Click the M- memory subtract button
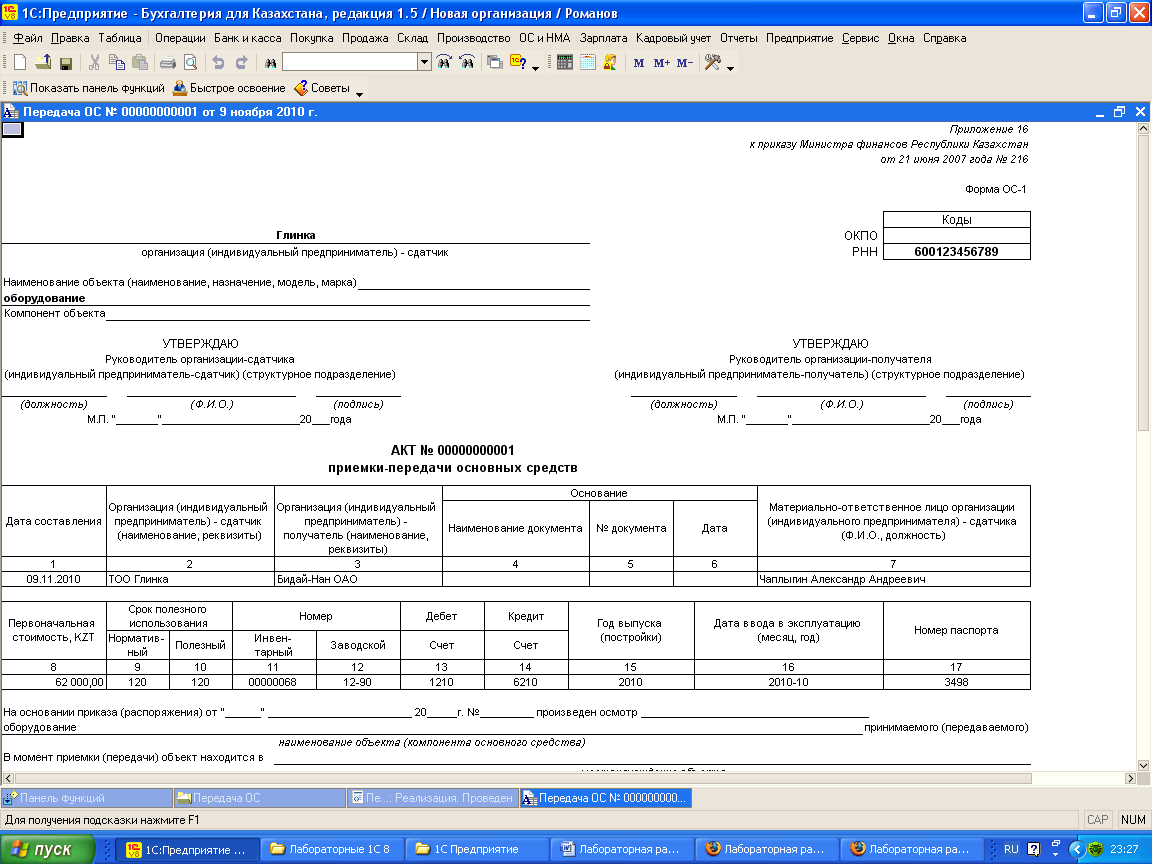Viewport: 1152px width, 864px height. click(x=685, y=63)
